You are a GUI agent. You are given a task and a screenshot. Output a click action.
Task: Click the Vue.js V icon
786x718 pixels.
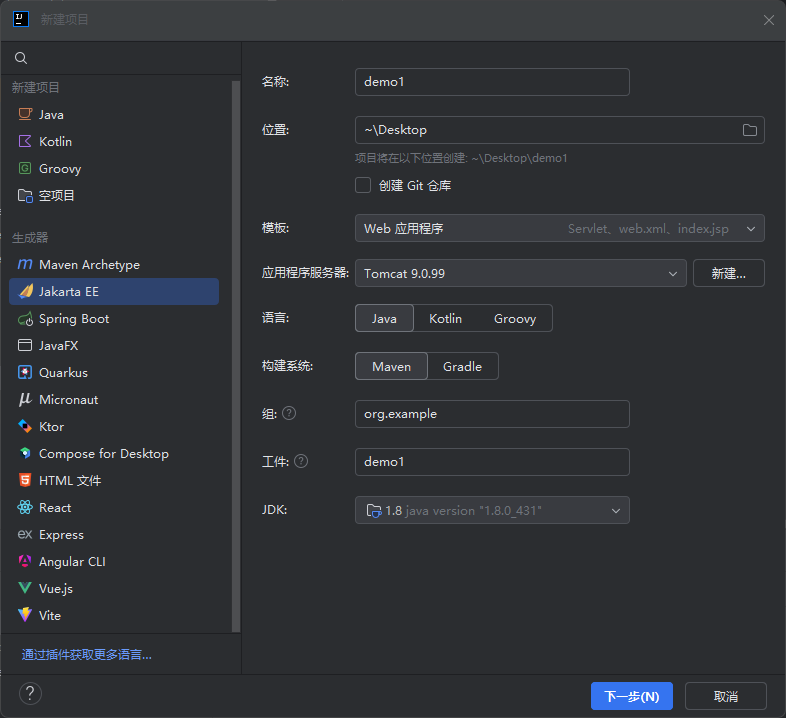click(x=25, y=588)
